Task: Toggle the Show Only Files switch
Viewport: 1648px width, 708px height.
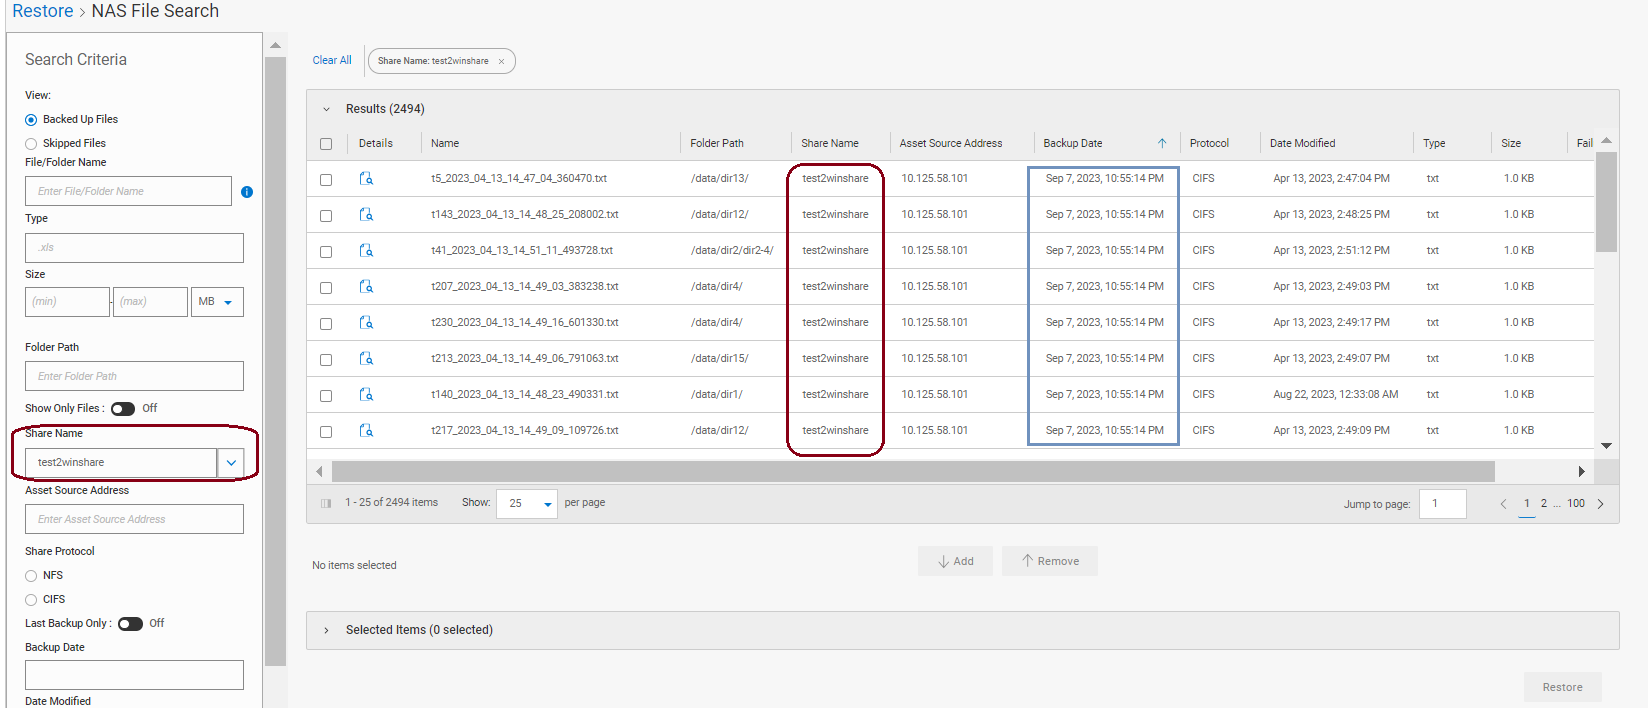Action: [x=123, y=409]
